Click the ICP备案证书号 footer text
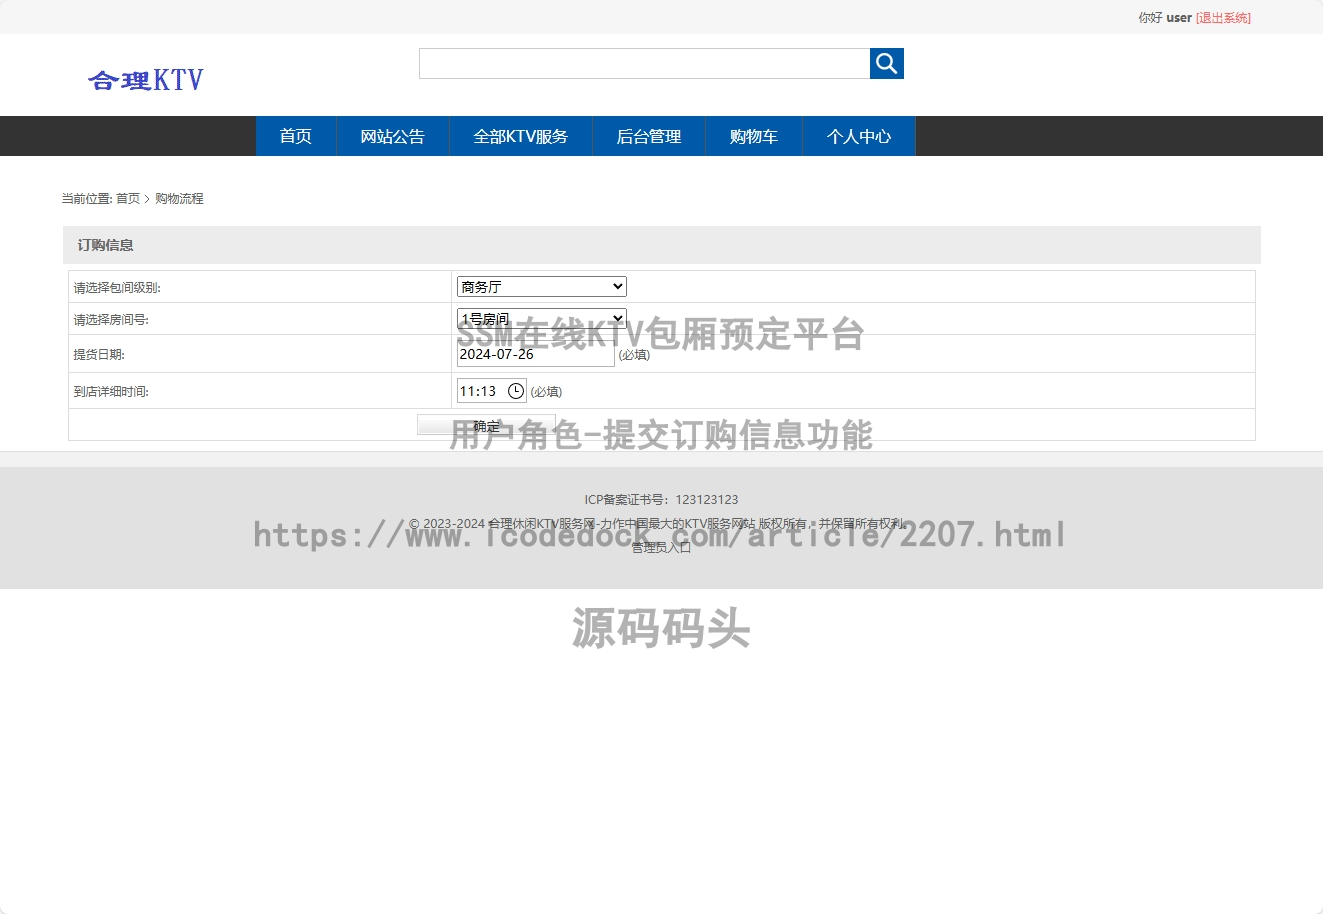Image resolution: width=1323 pixels, height=914 pixels. tap(661, 500)
